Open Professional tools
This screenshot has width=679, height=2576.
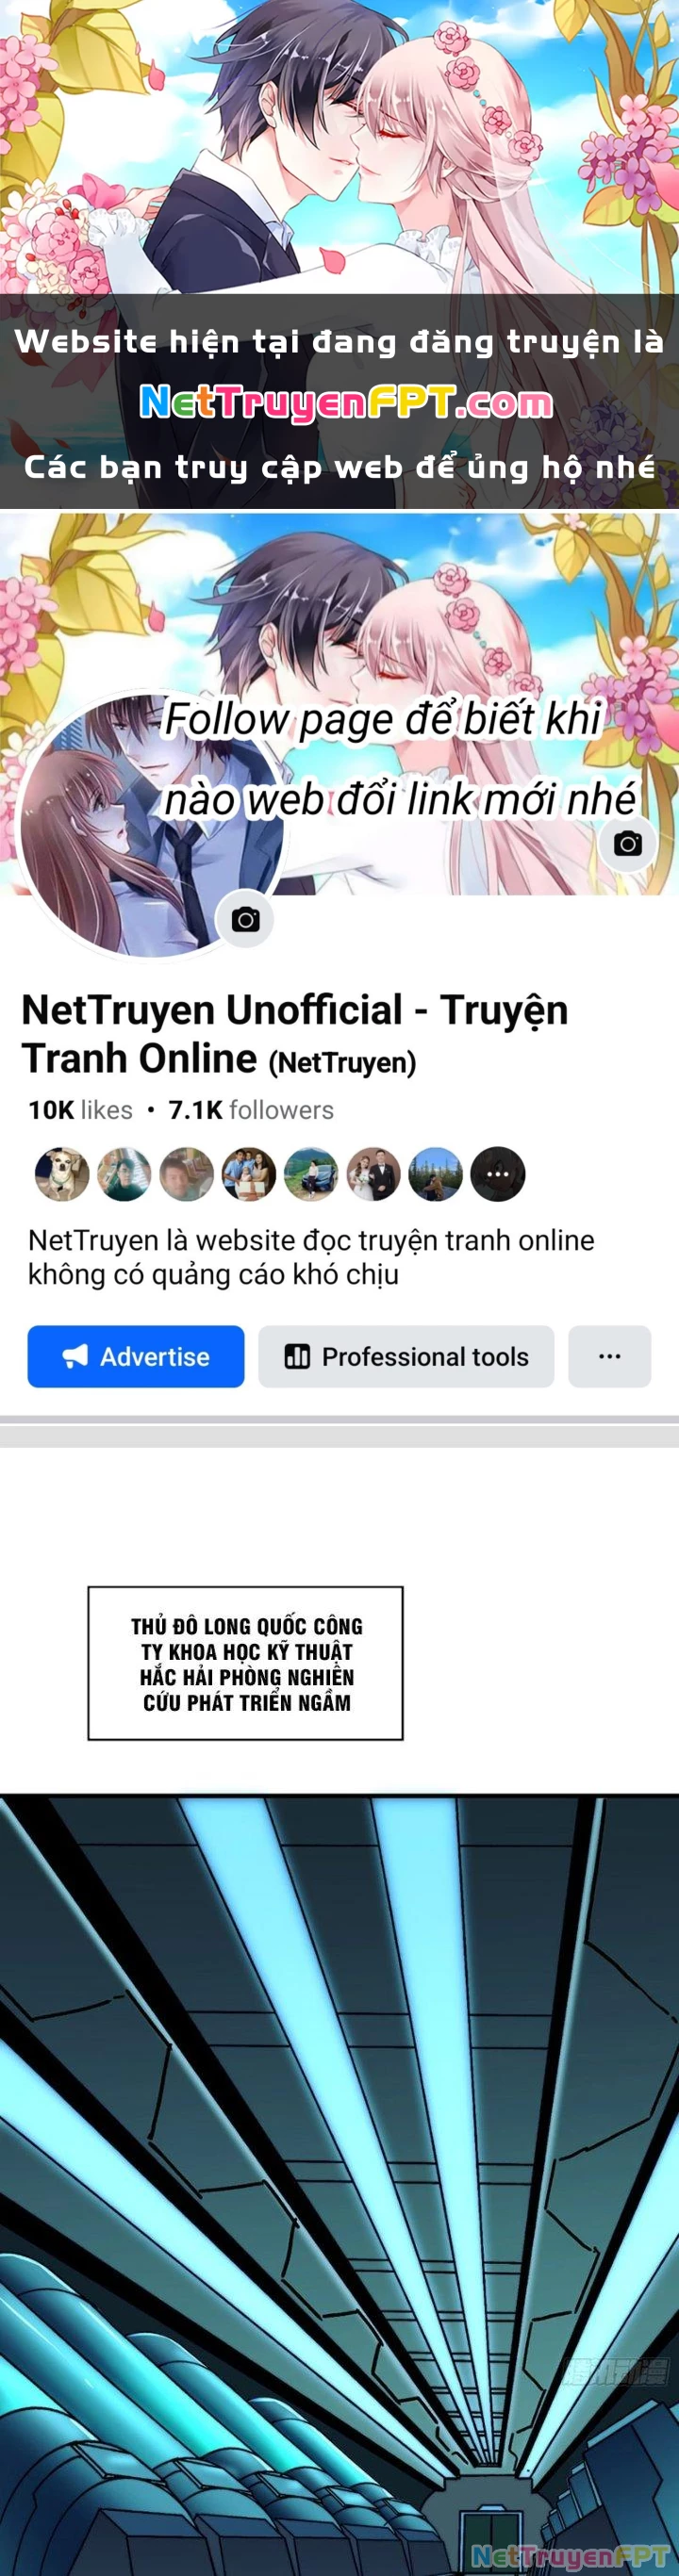[x=406, y=1356]
